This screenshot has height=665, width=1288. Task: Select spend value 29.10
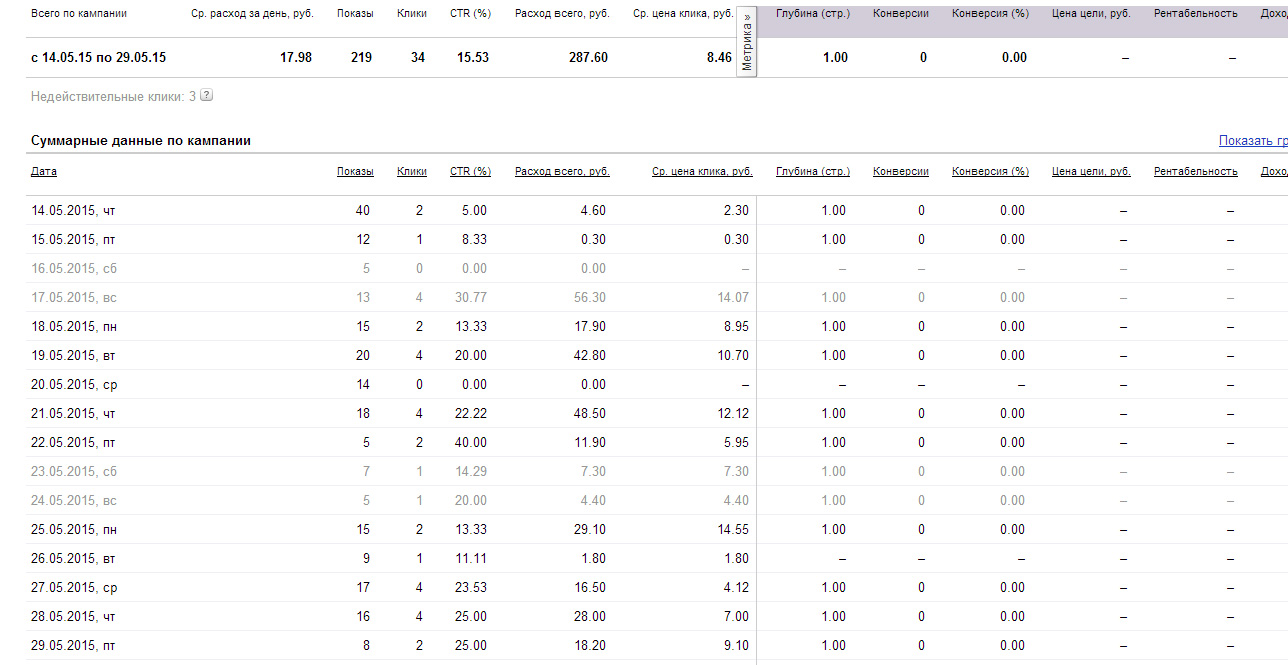pos(589,530)
